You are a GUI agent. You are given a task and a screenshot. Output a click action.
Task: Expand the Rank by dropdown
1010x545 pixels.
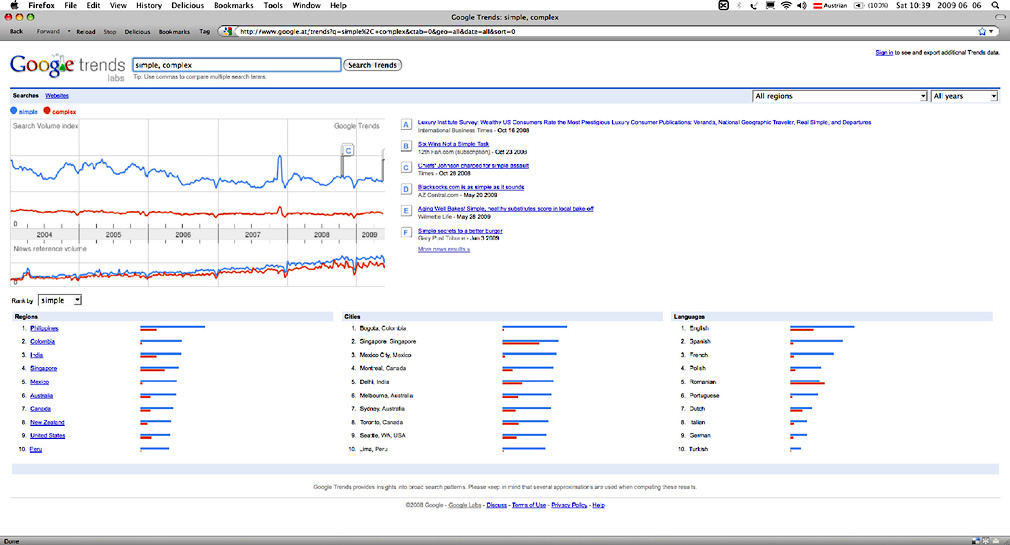(x=60, y=300)
